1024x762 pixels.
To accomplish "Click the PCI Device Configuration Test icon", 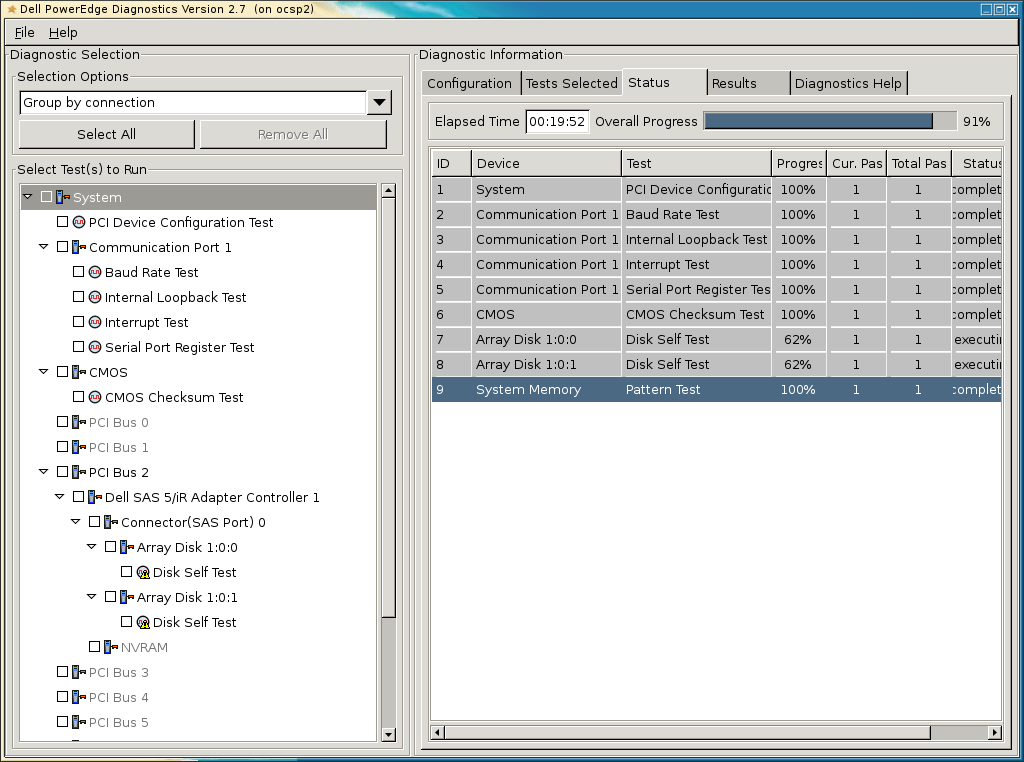I will coord(79,222).
